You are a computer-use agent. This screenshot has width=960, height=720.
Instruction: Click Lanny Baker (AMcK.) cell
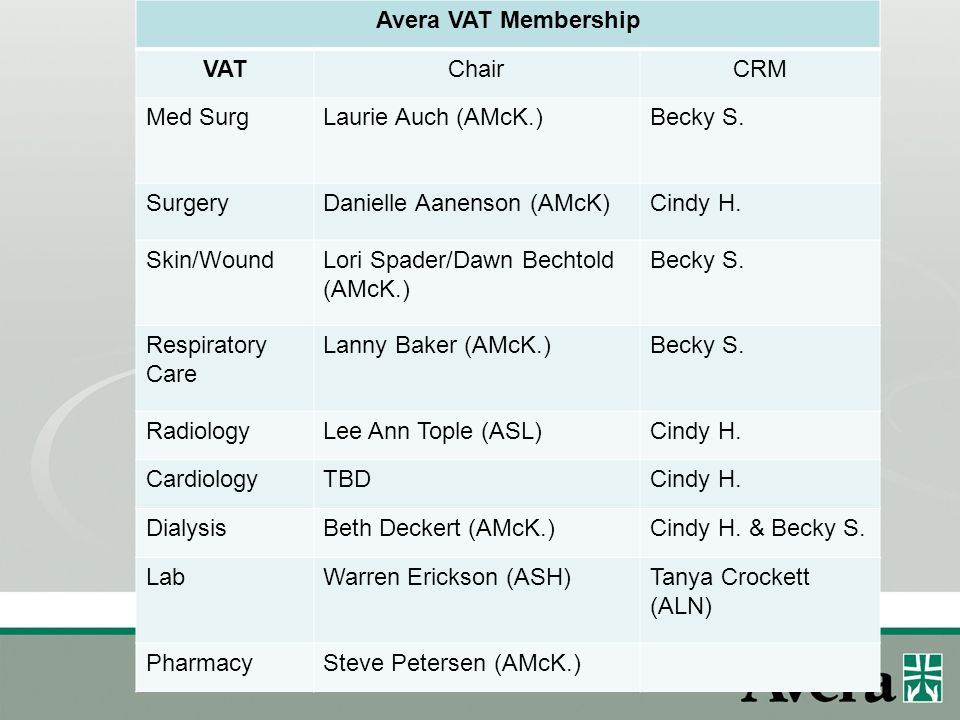click(x=437, y=345)
